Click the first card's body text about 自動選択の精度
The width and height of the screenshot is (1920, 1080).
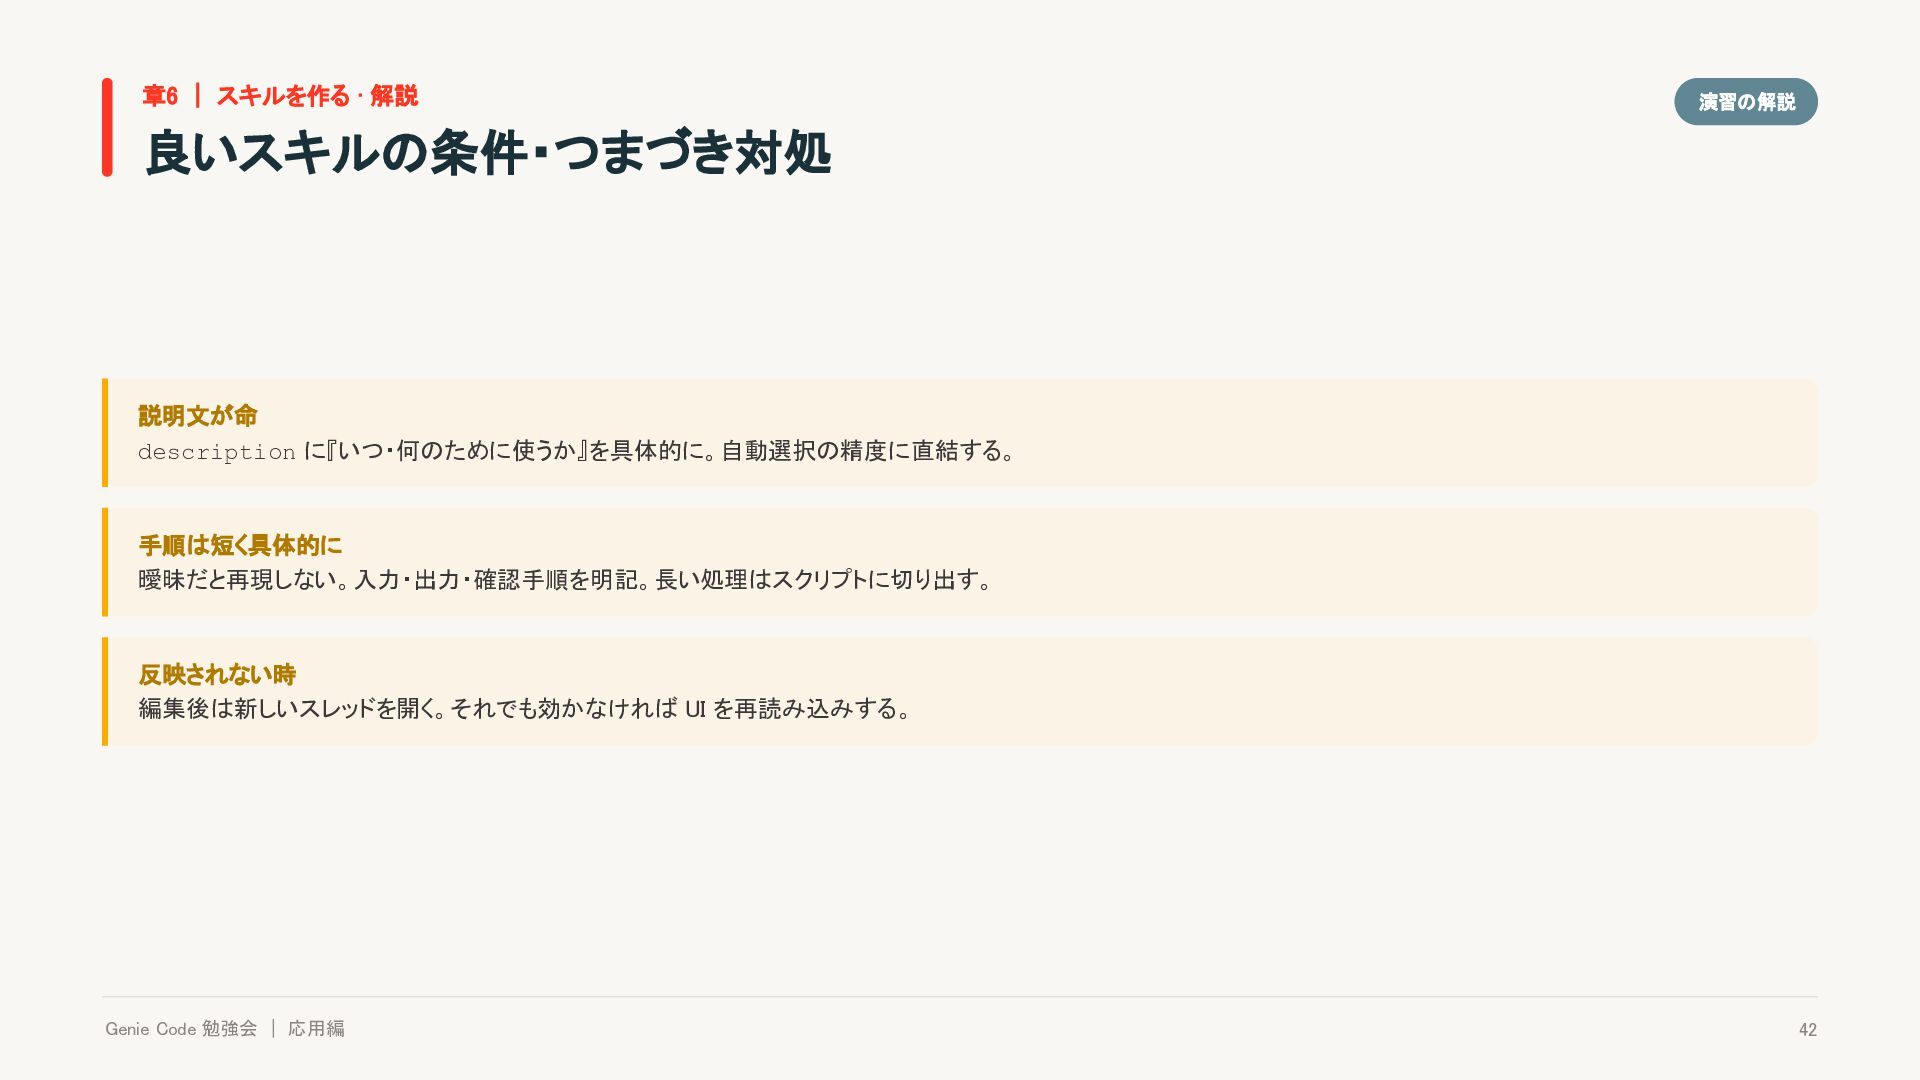[x=577, y=451]
